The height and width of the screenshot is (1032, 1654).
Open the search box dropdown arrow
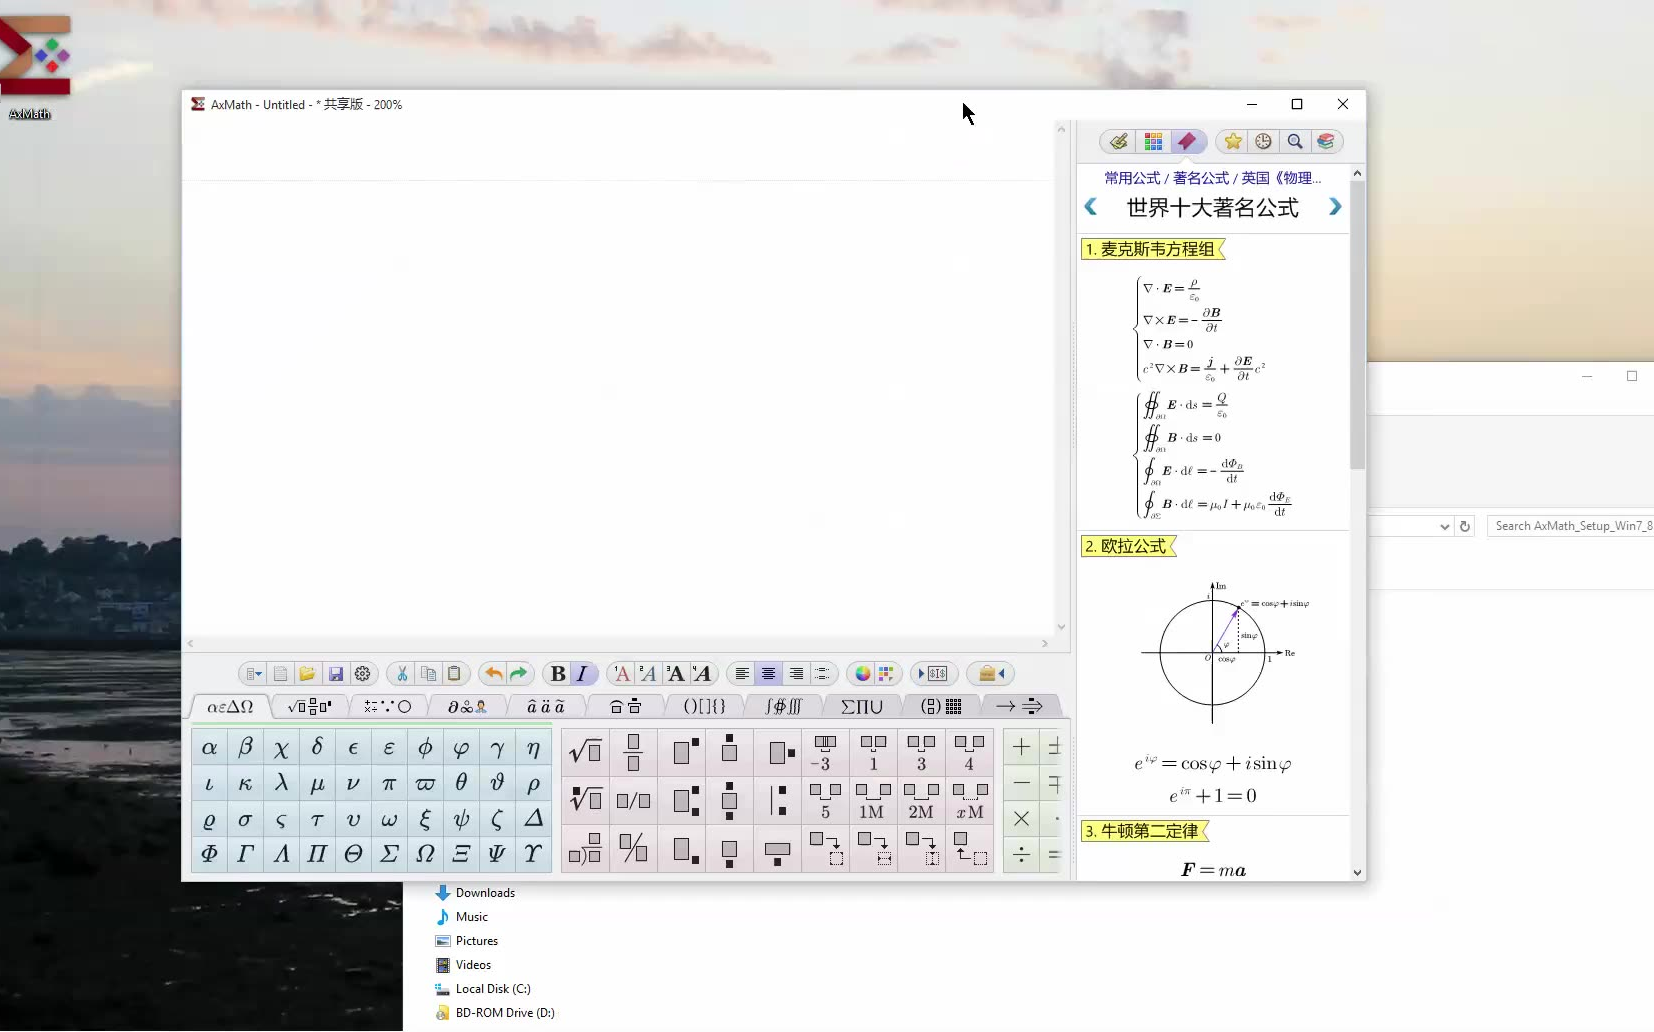click(1443, 527)
